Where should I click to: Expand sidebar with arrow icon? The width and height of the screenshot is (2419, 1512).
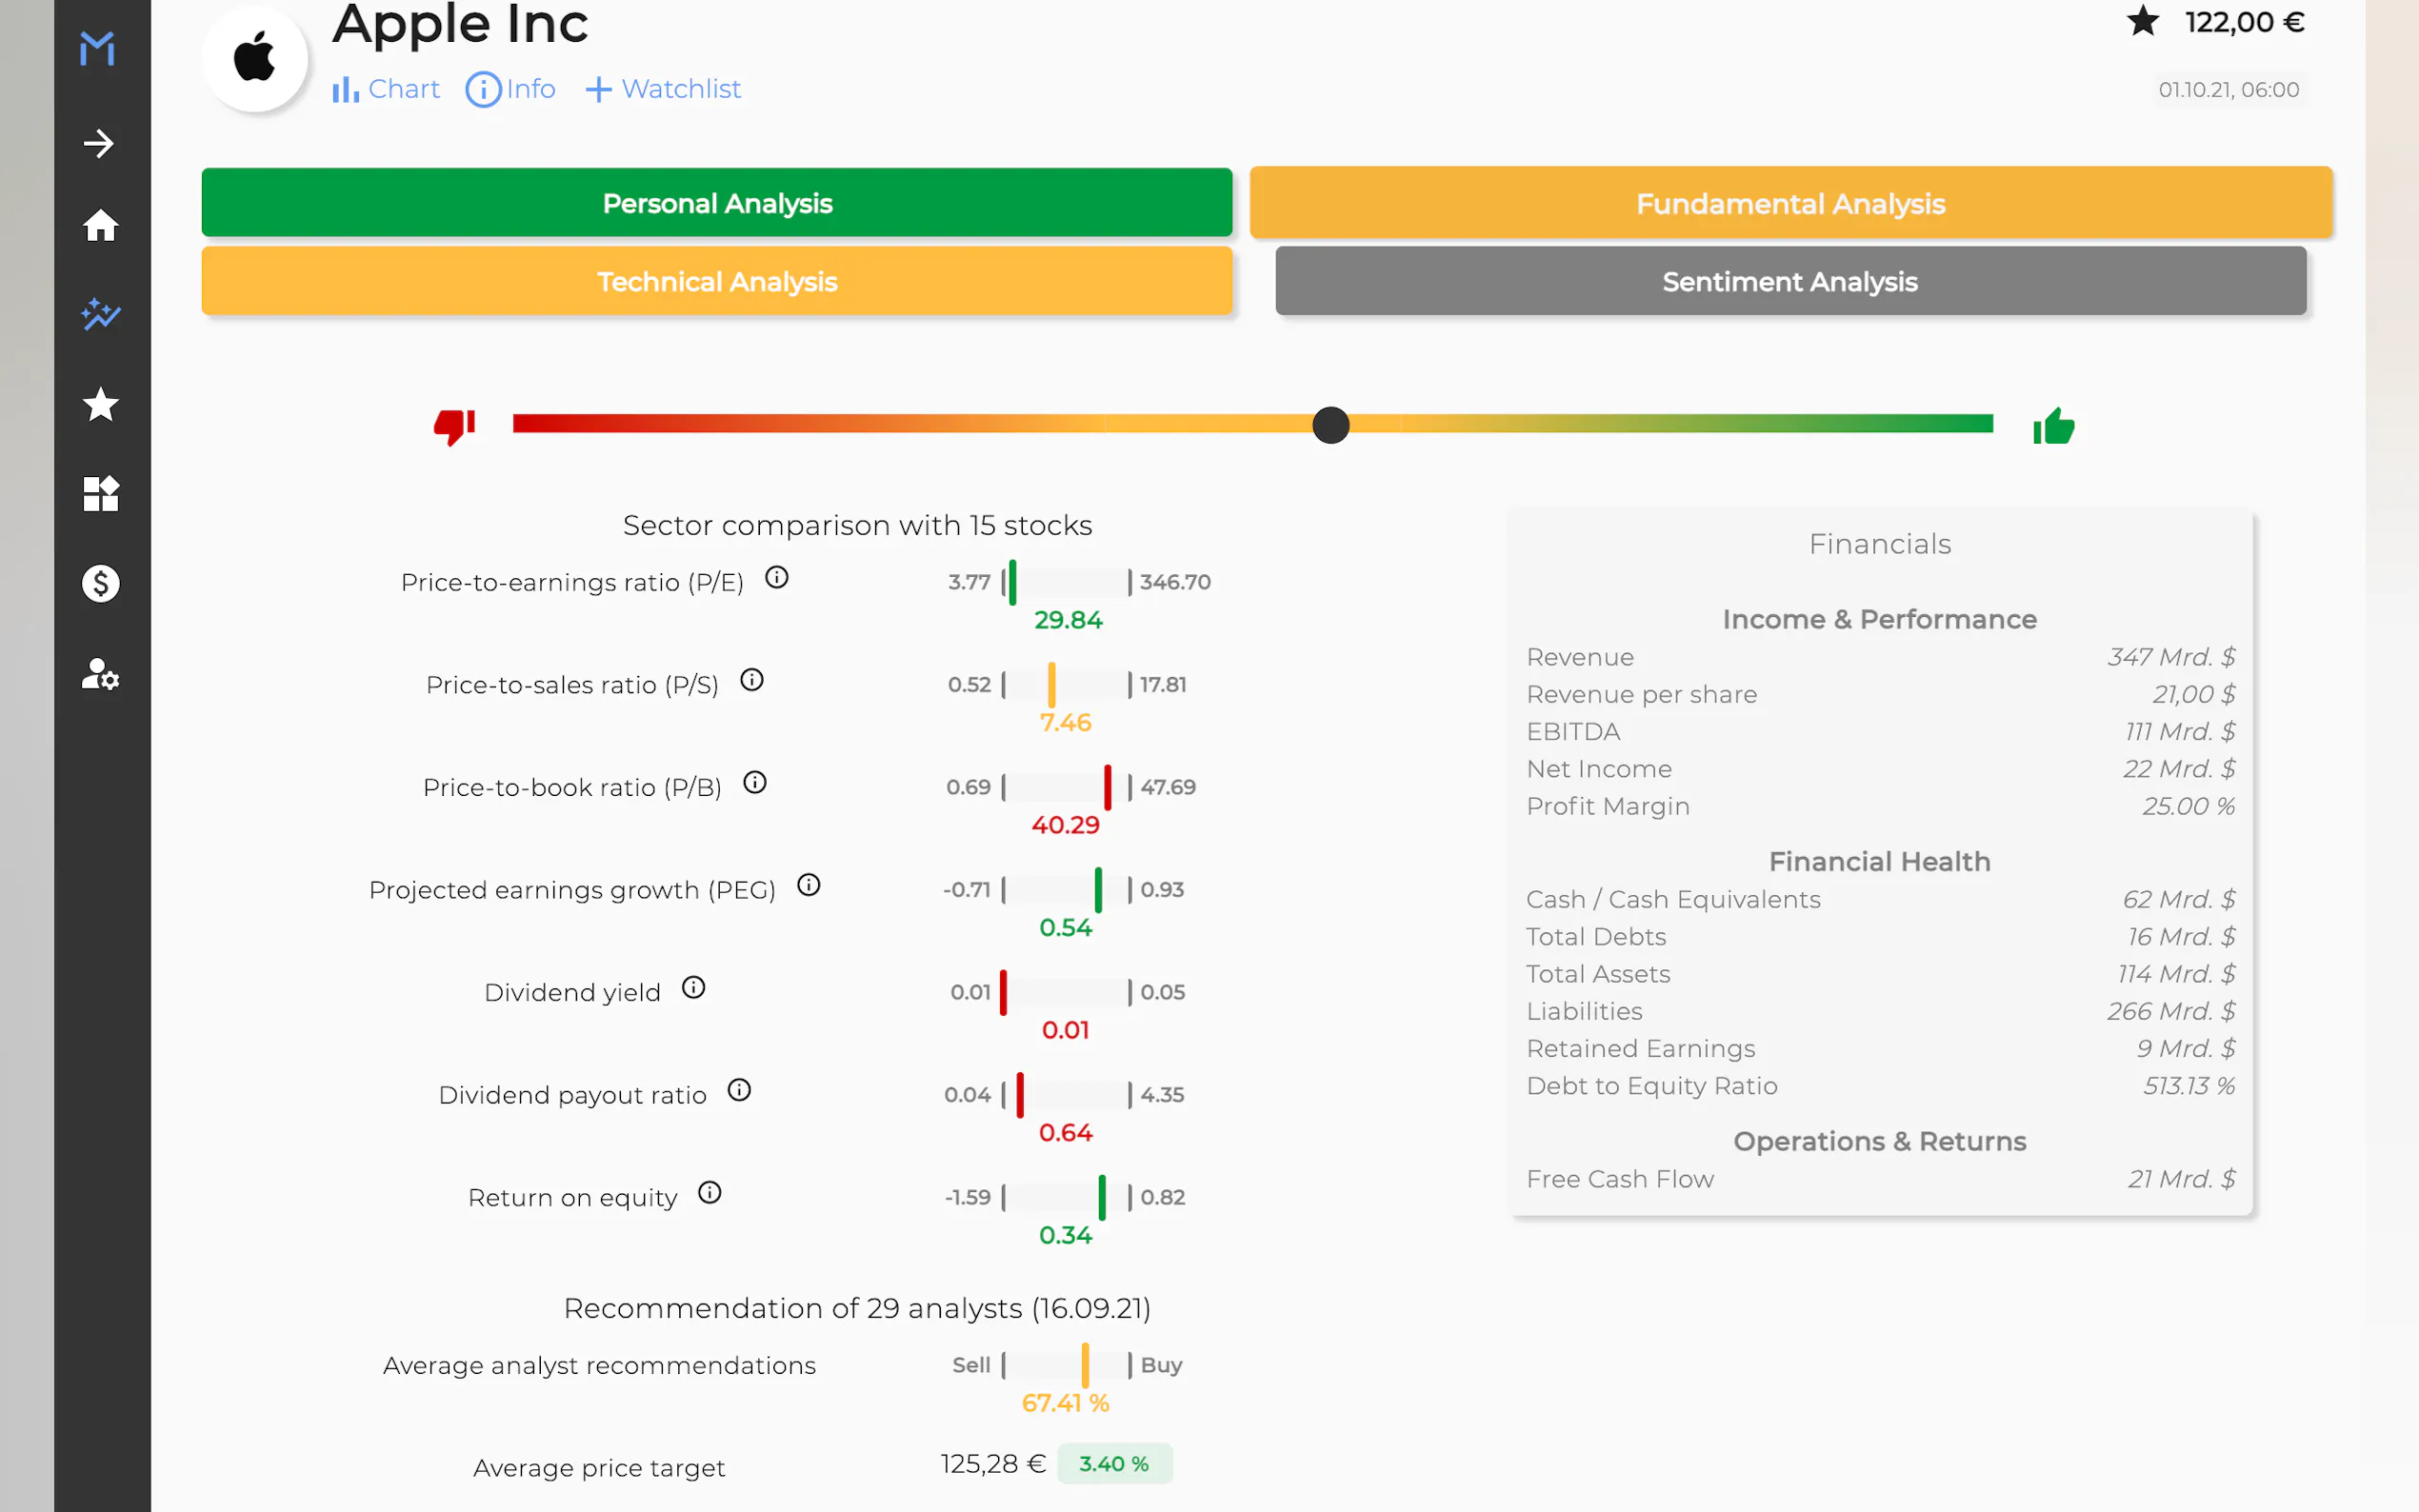pyautogui.click(x=98, y=143)
